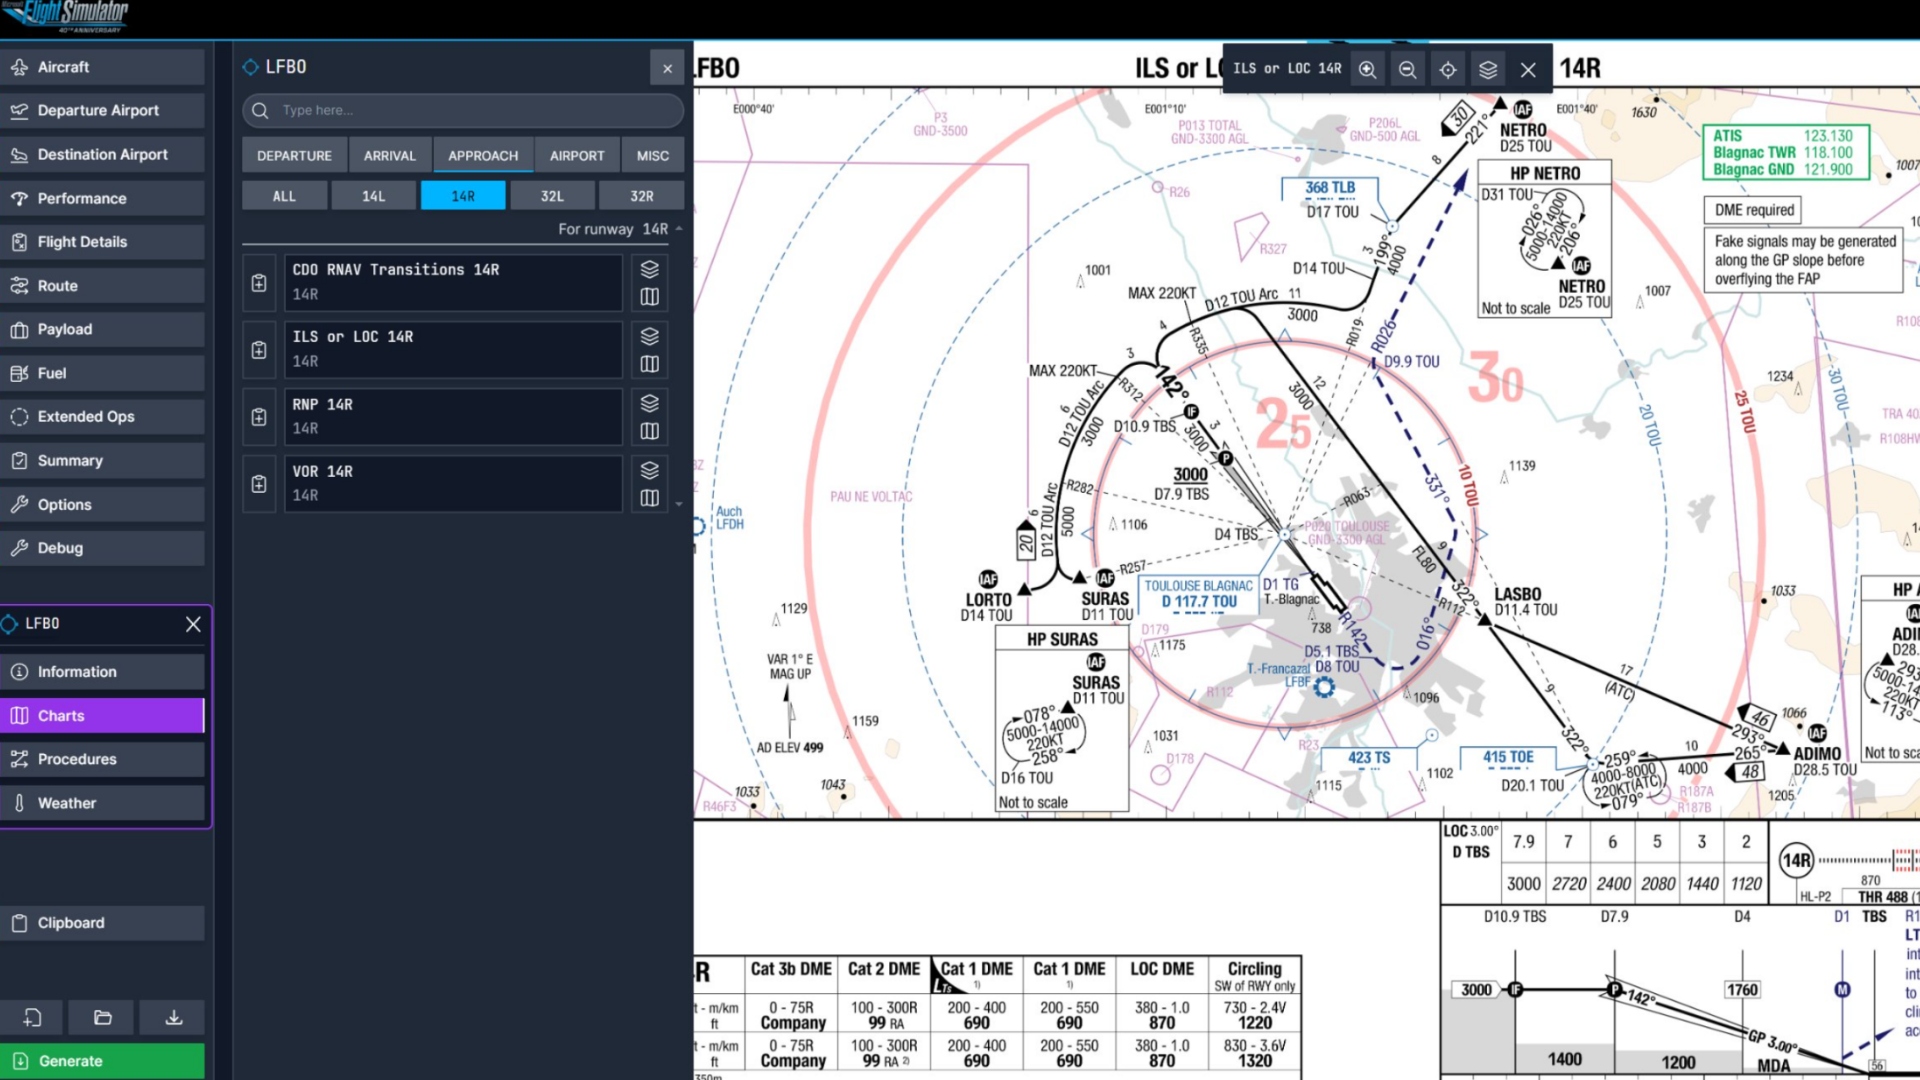The width and height of the screenshot is (1920, 1080).
Task: Click the open folder icon
Action: (102, 1018)
